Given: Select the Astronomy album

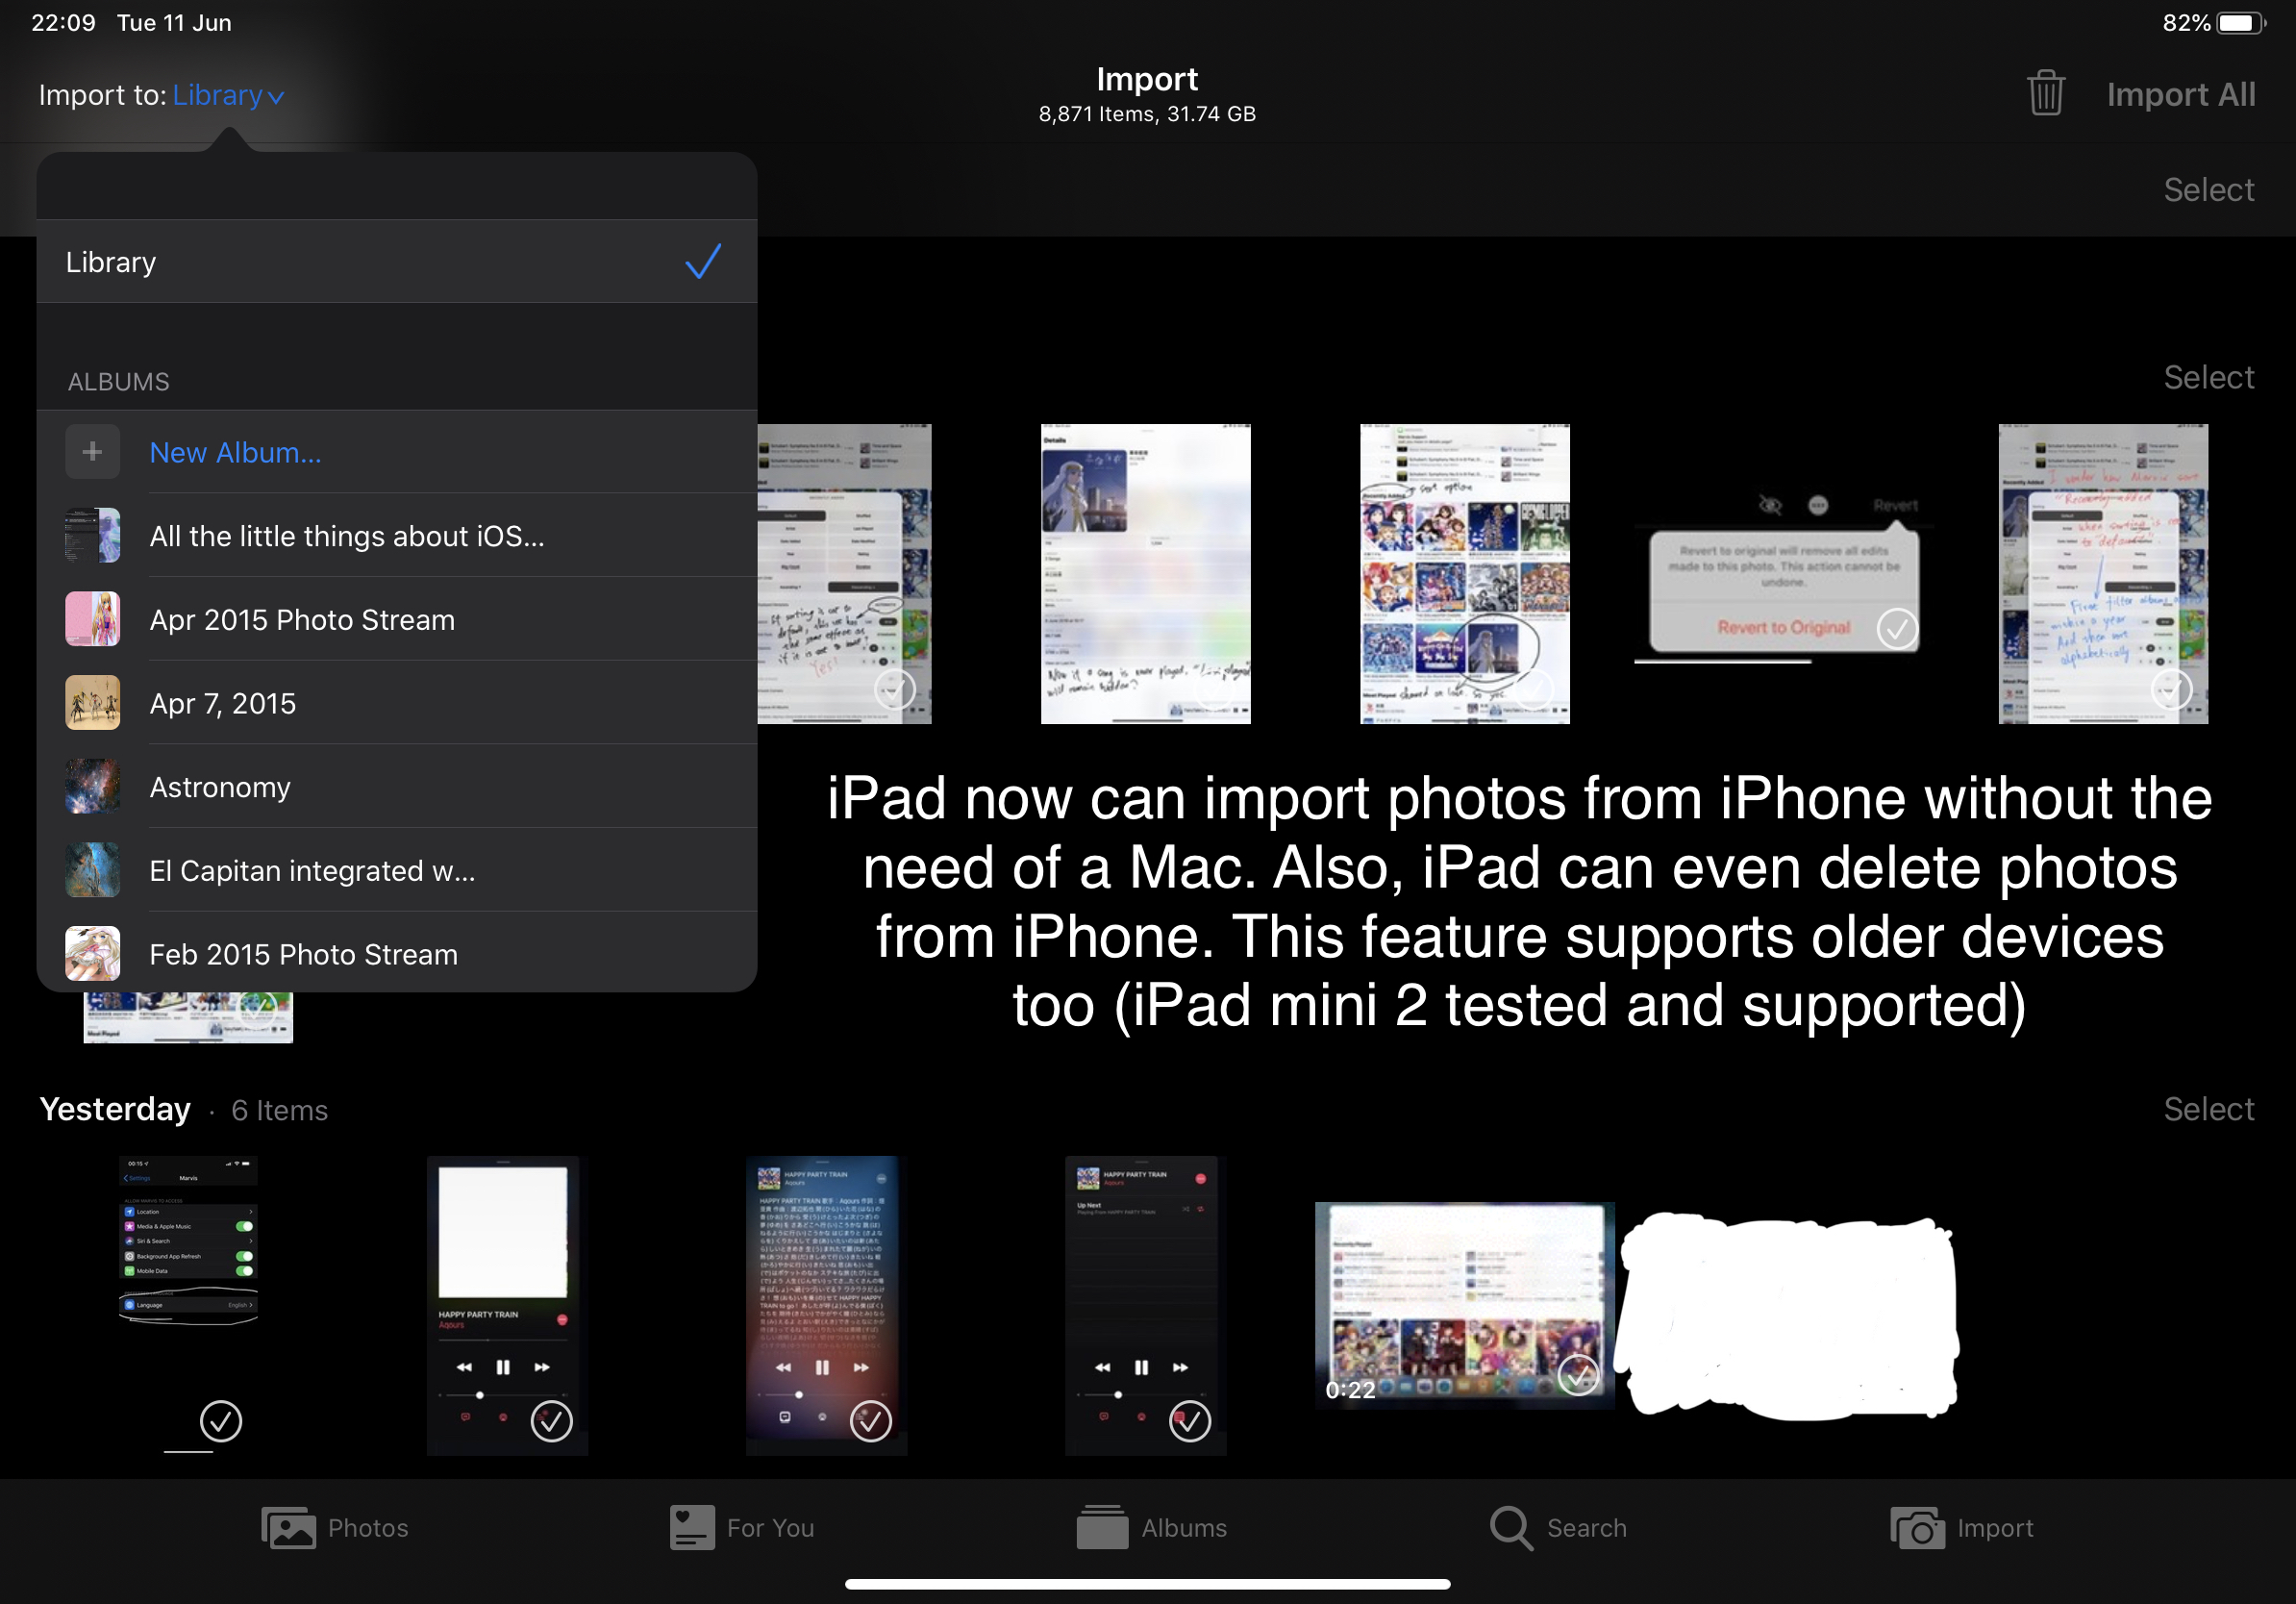Looking at the screenshot, I should click(396, 787).
